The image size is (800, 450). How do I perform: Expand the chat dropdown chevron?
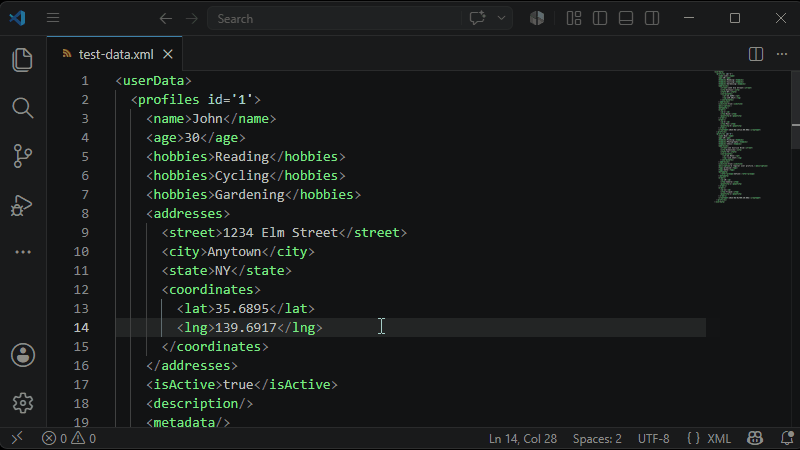point(502,18)
